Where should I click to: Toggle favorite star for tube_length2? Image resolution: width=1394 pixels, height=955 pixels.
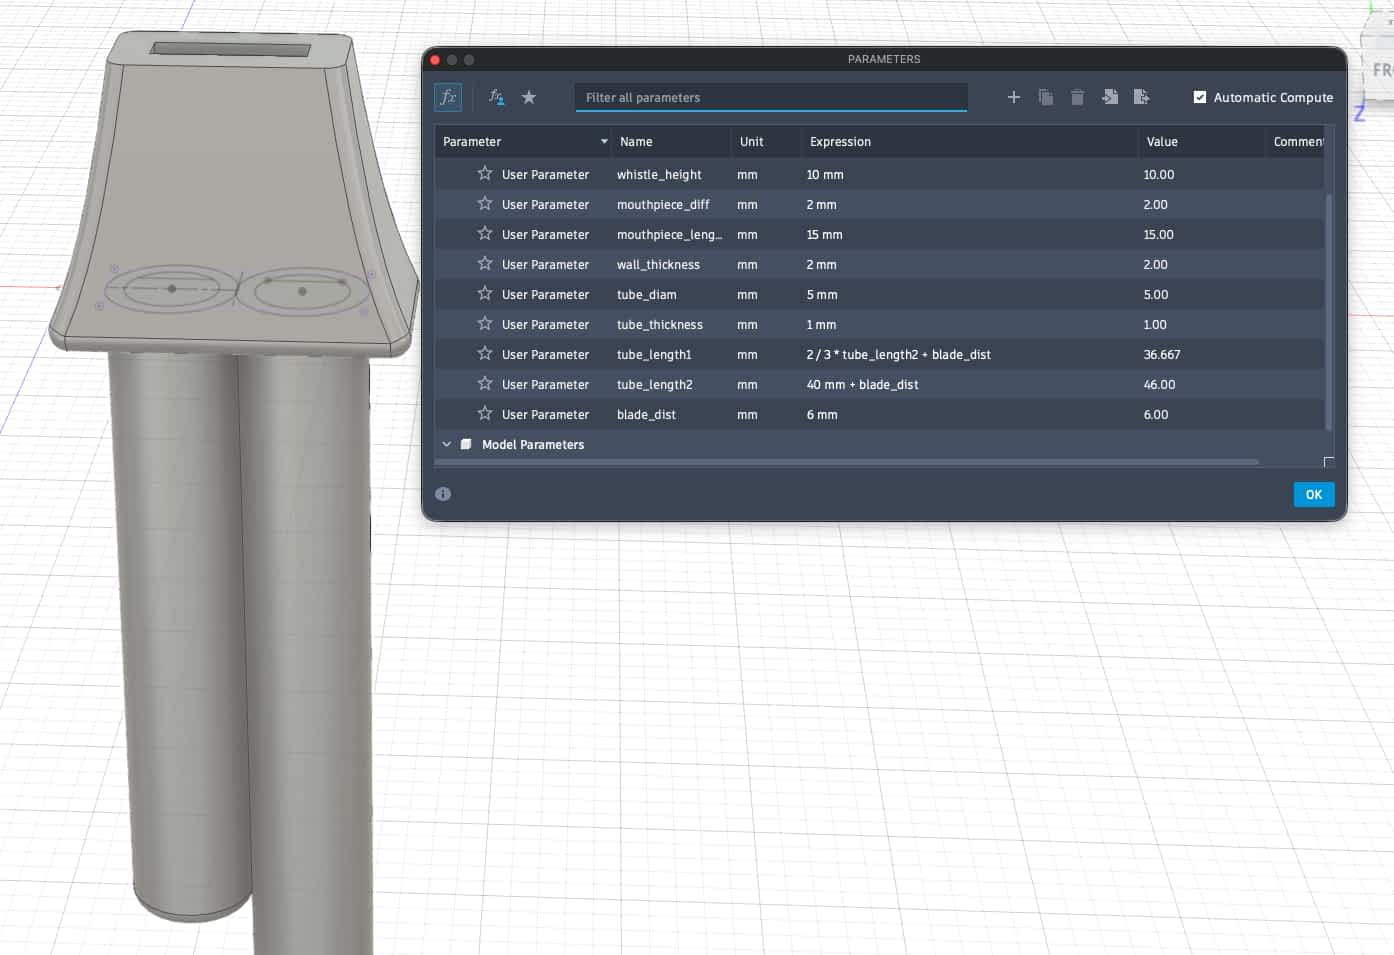click(485, 383)
